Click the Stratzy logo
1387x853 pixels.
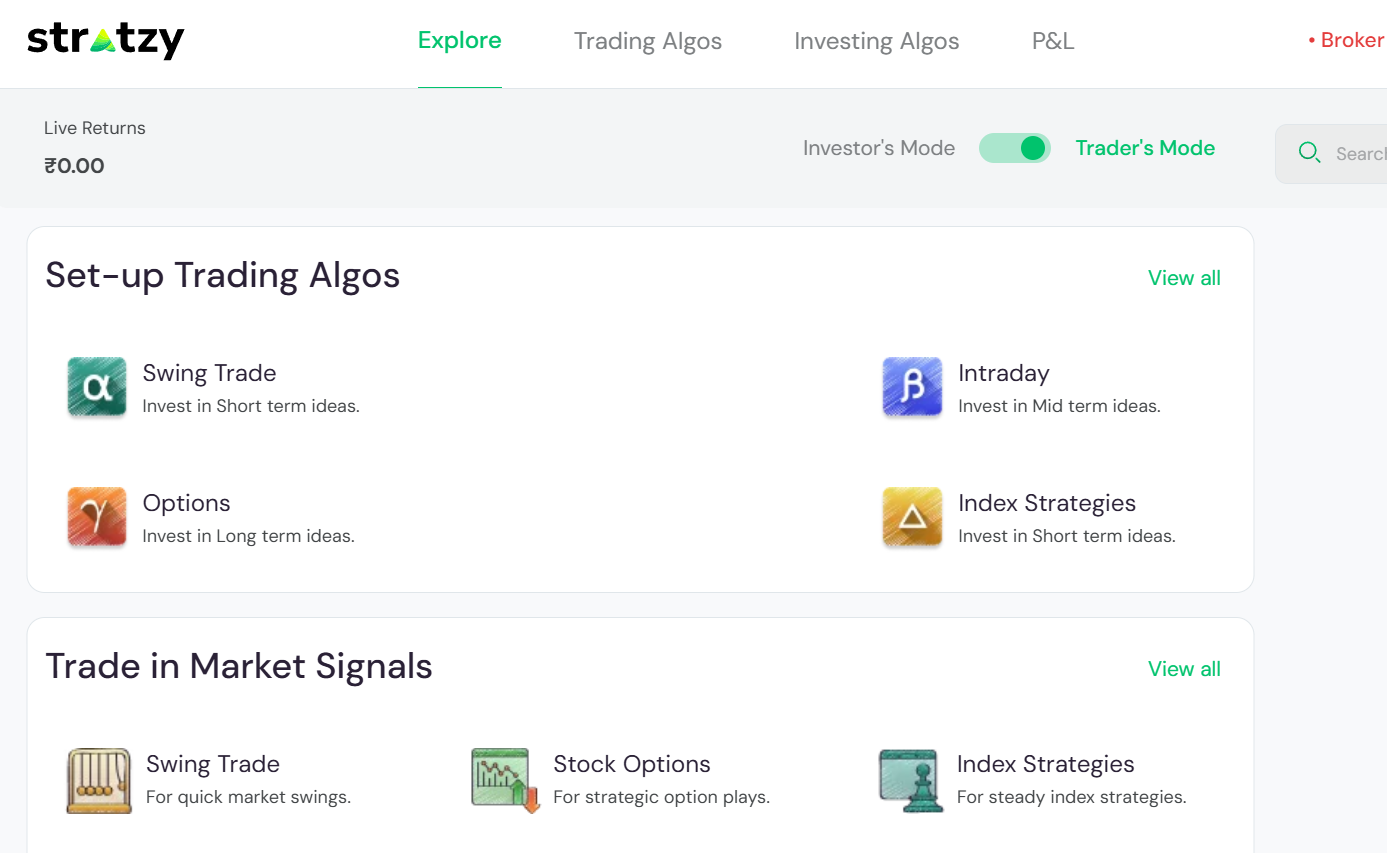coord(106,41)
